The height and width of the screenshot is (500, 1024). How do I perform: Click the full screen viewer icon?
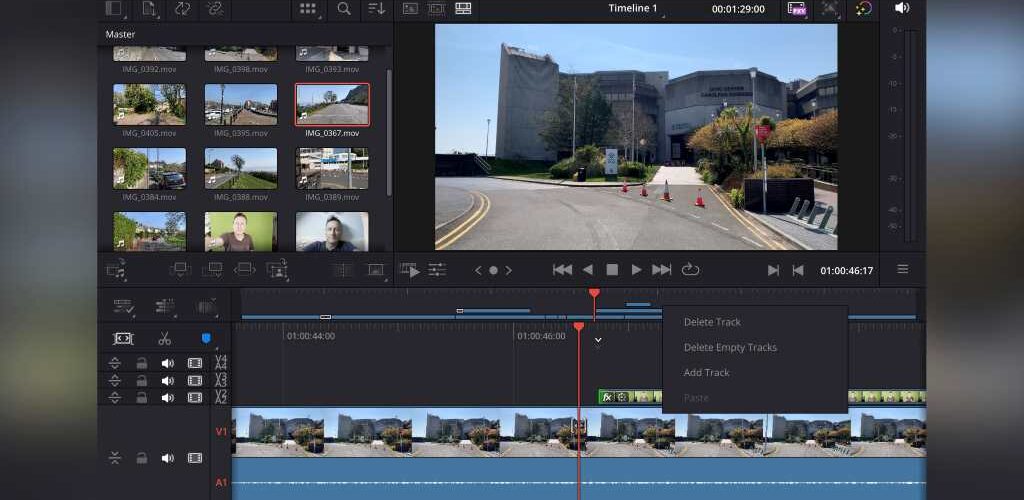coord(829,8)
